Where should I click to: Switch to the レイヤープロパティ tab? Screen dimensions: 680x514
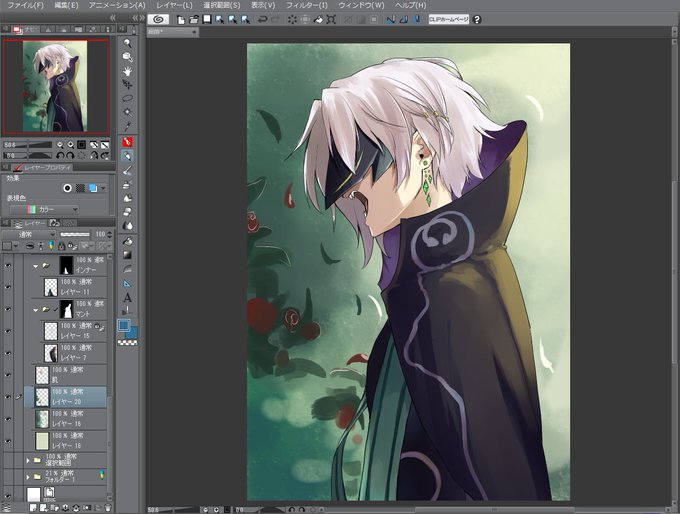[x=42, y=167]
